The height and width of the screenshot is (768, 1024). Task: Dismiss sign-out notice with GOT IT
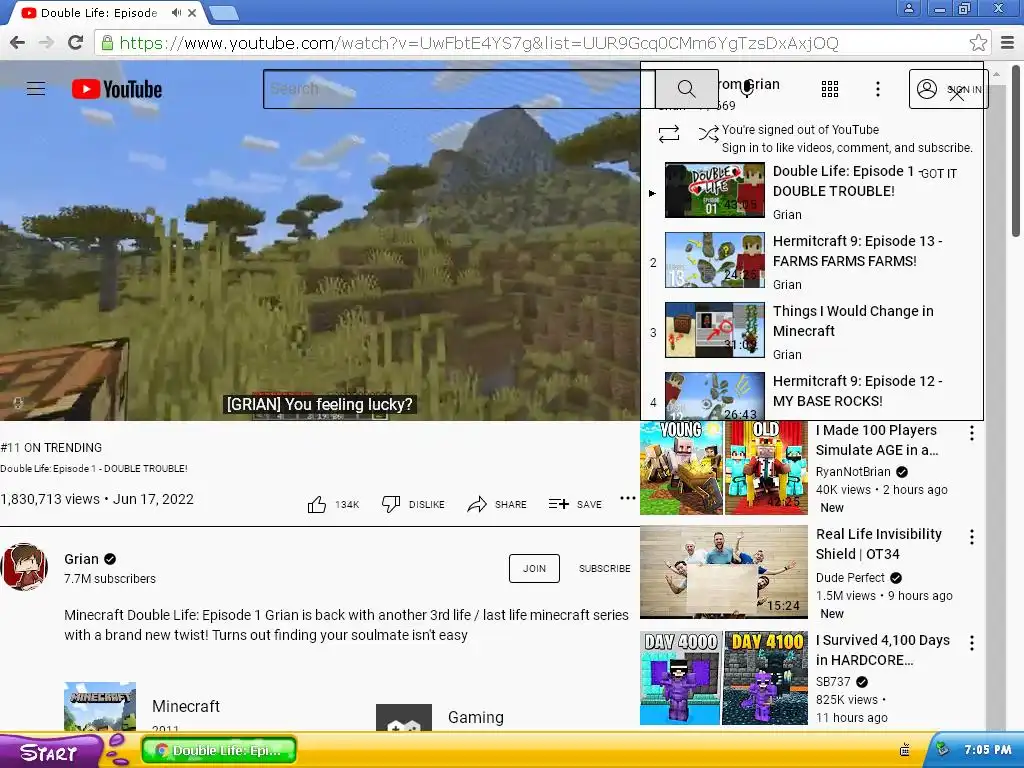[x=938, y=173]
